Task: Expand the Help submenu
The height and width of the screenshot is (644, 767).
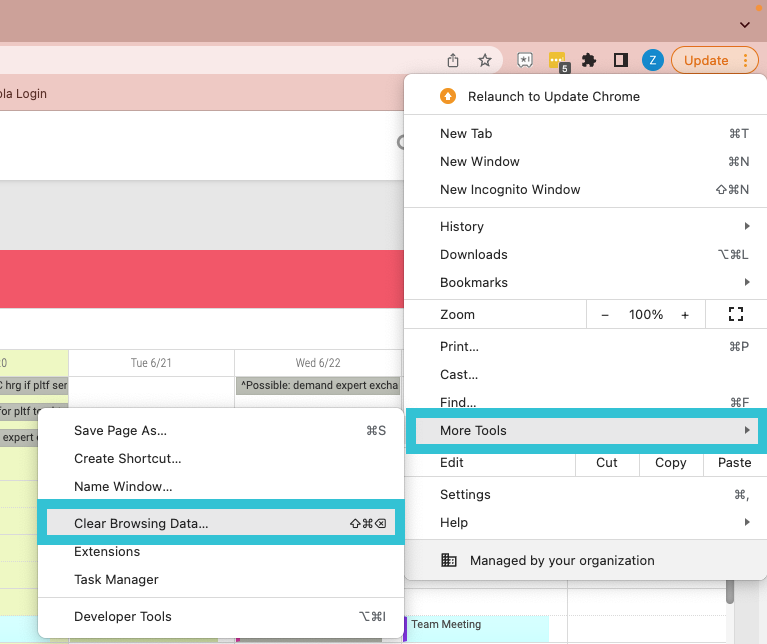Action: coord(594,522)
